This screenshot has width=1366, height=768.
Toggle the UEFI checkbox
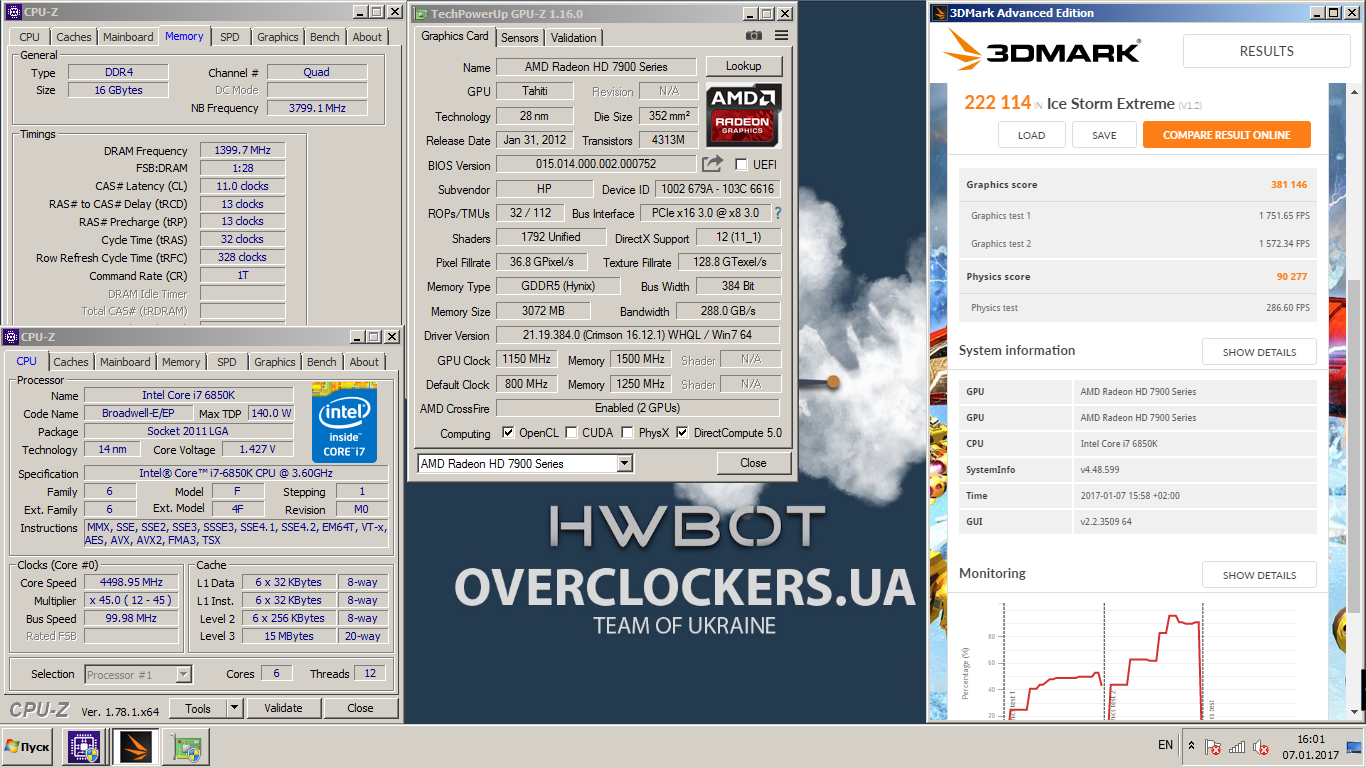point(741,164)
